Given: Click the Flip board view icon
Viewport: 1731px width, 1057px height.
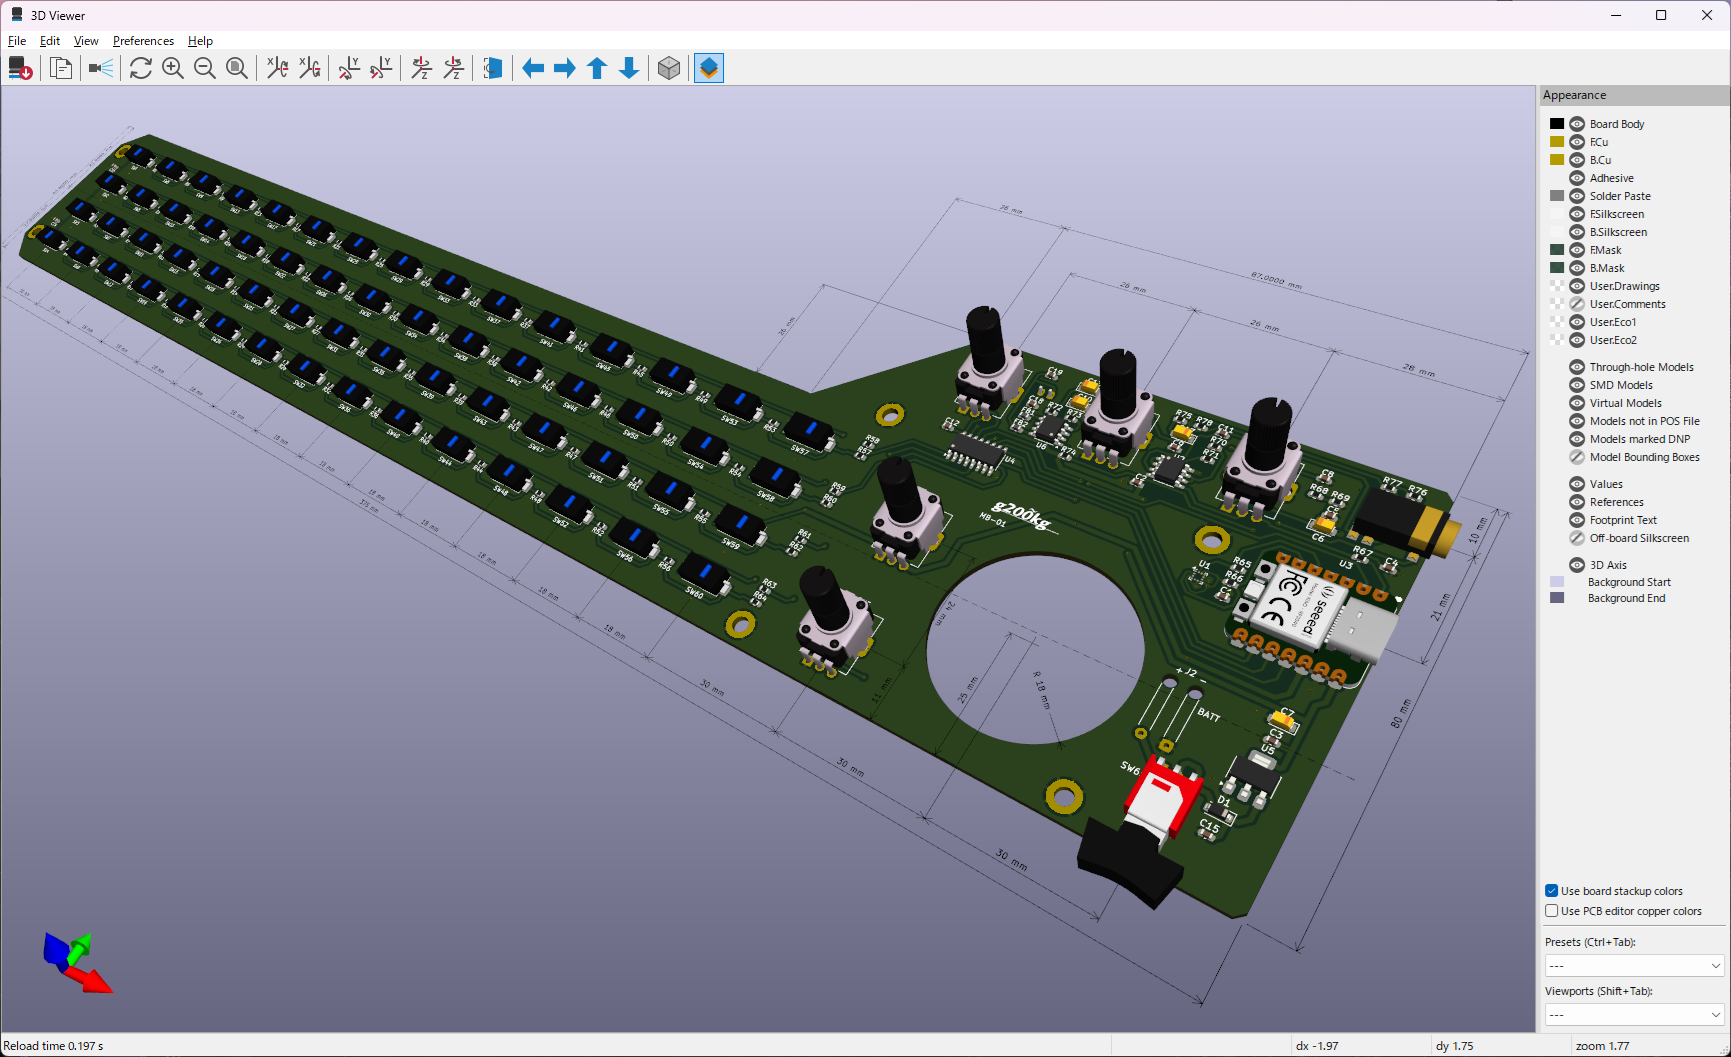Looking at the screenshot, I should point(493,68).
